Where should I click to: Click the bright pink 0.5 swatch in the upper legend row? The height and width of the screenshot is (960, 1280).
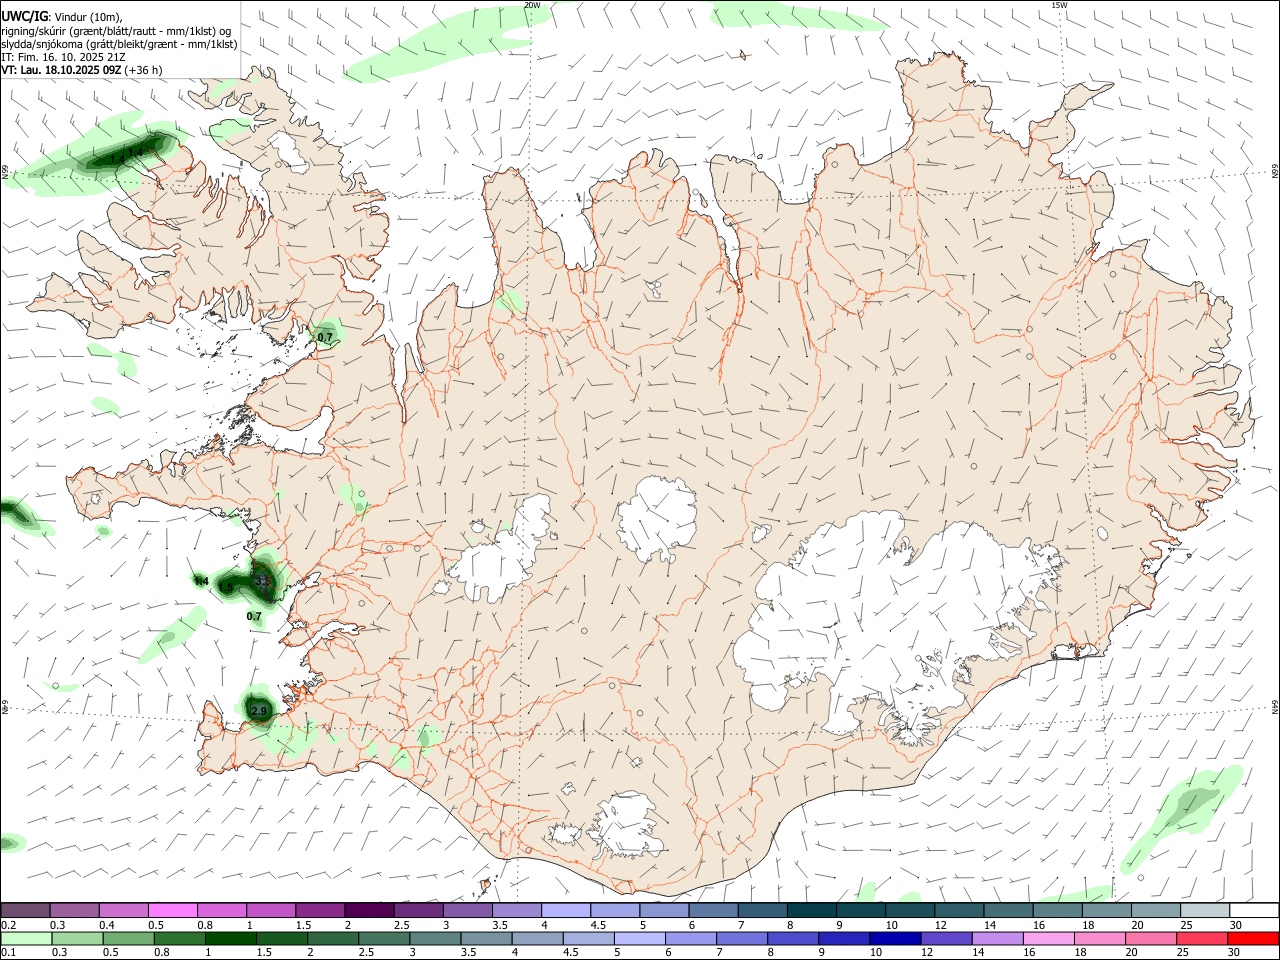(173, 910)
